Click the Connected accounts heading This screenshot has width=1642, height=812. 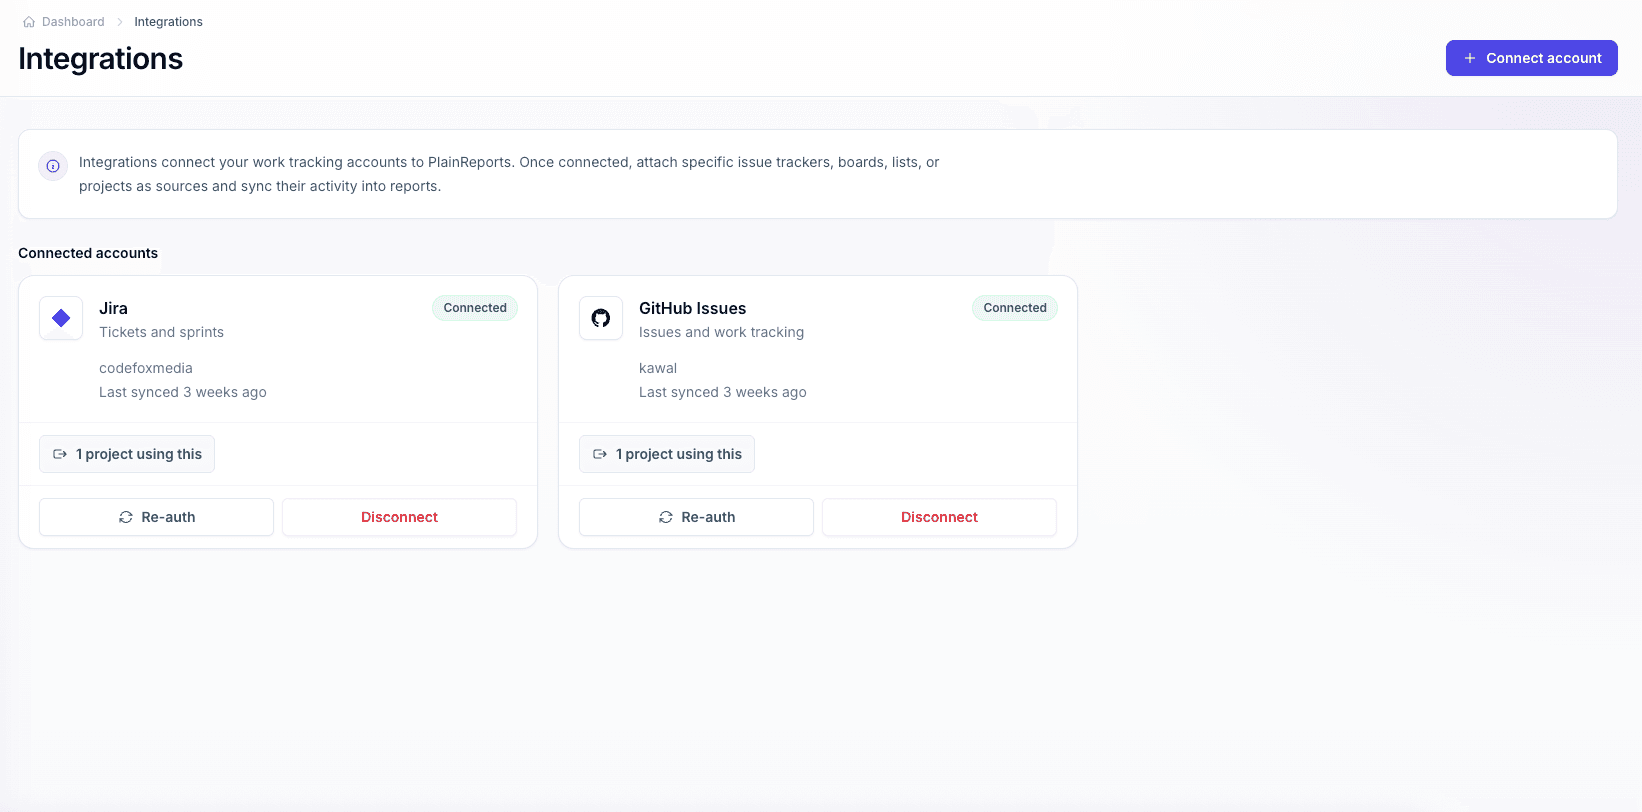(88, 253)
